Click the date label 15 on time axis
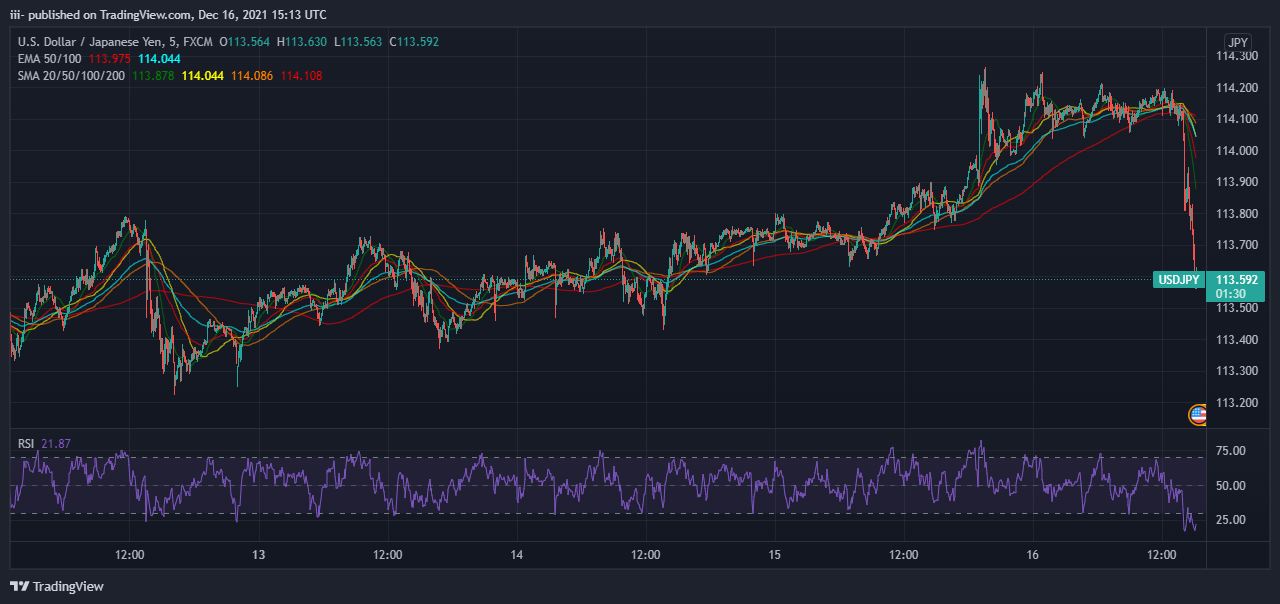This screenshot has height=604, width=1280. [x=775, y=555]
